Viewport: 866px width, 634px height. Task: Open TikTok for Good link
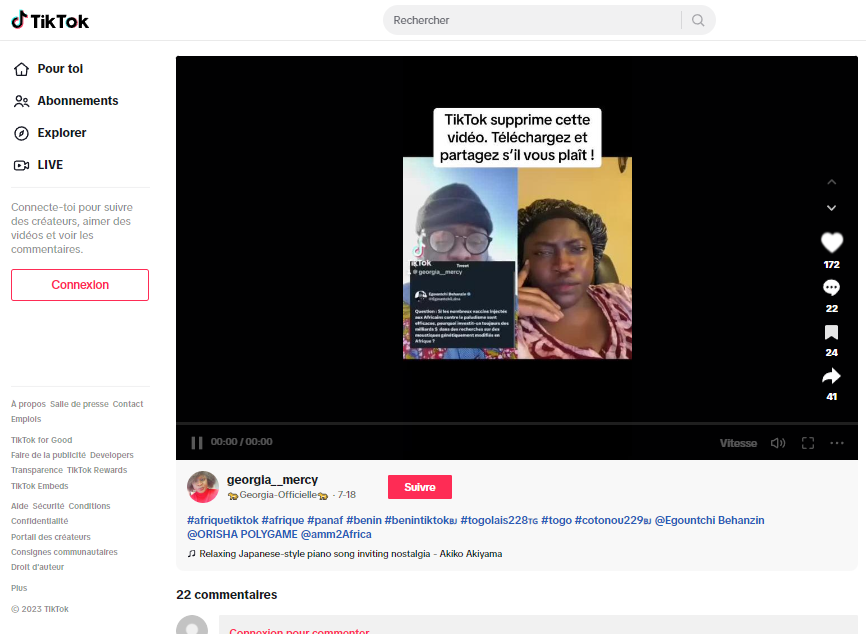41,440
